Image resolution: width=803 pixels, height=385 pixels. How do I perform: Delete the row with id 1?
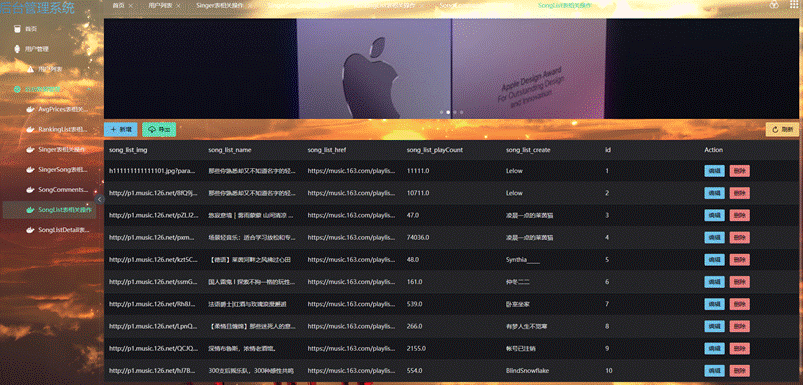[x=739, y=171]
